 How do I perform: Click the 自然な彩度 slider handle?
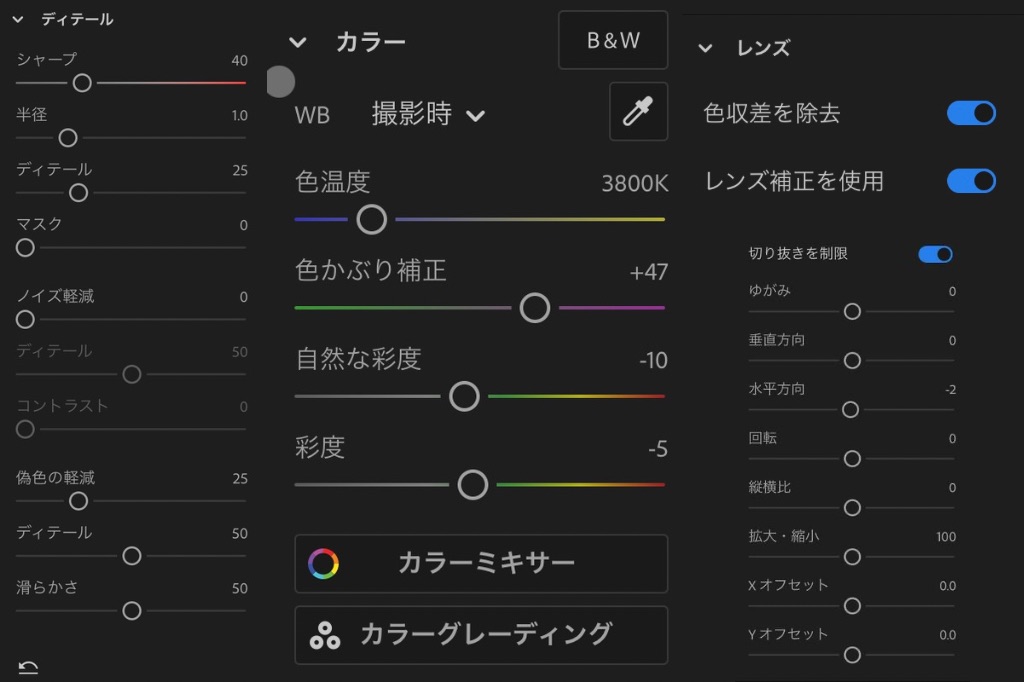pos(464,397)
